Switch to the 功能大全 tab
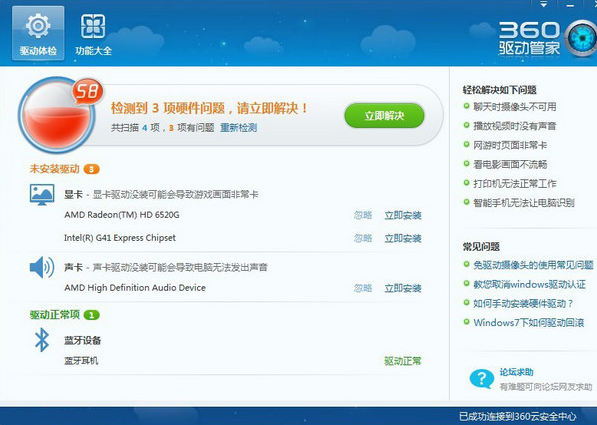Viewport: 597px width, 425px height. coord(93,33)
